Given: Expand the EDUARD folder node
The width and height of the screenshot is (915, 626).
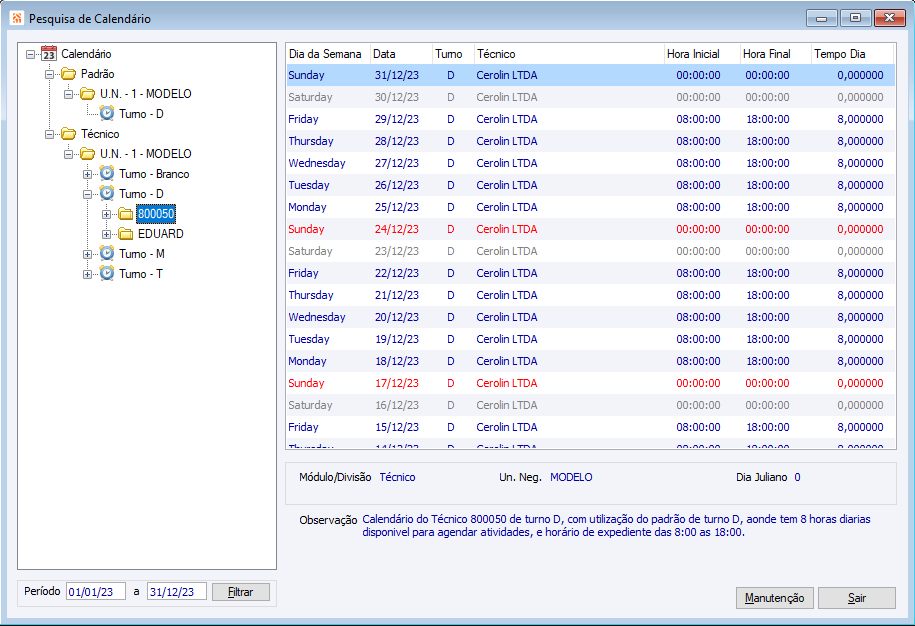Looking at the screenshot, I should click(x=106, y=234).
